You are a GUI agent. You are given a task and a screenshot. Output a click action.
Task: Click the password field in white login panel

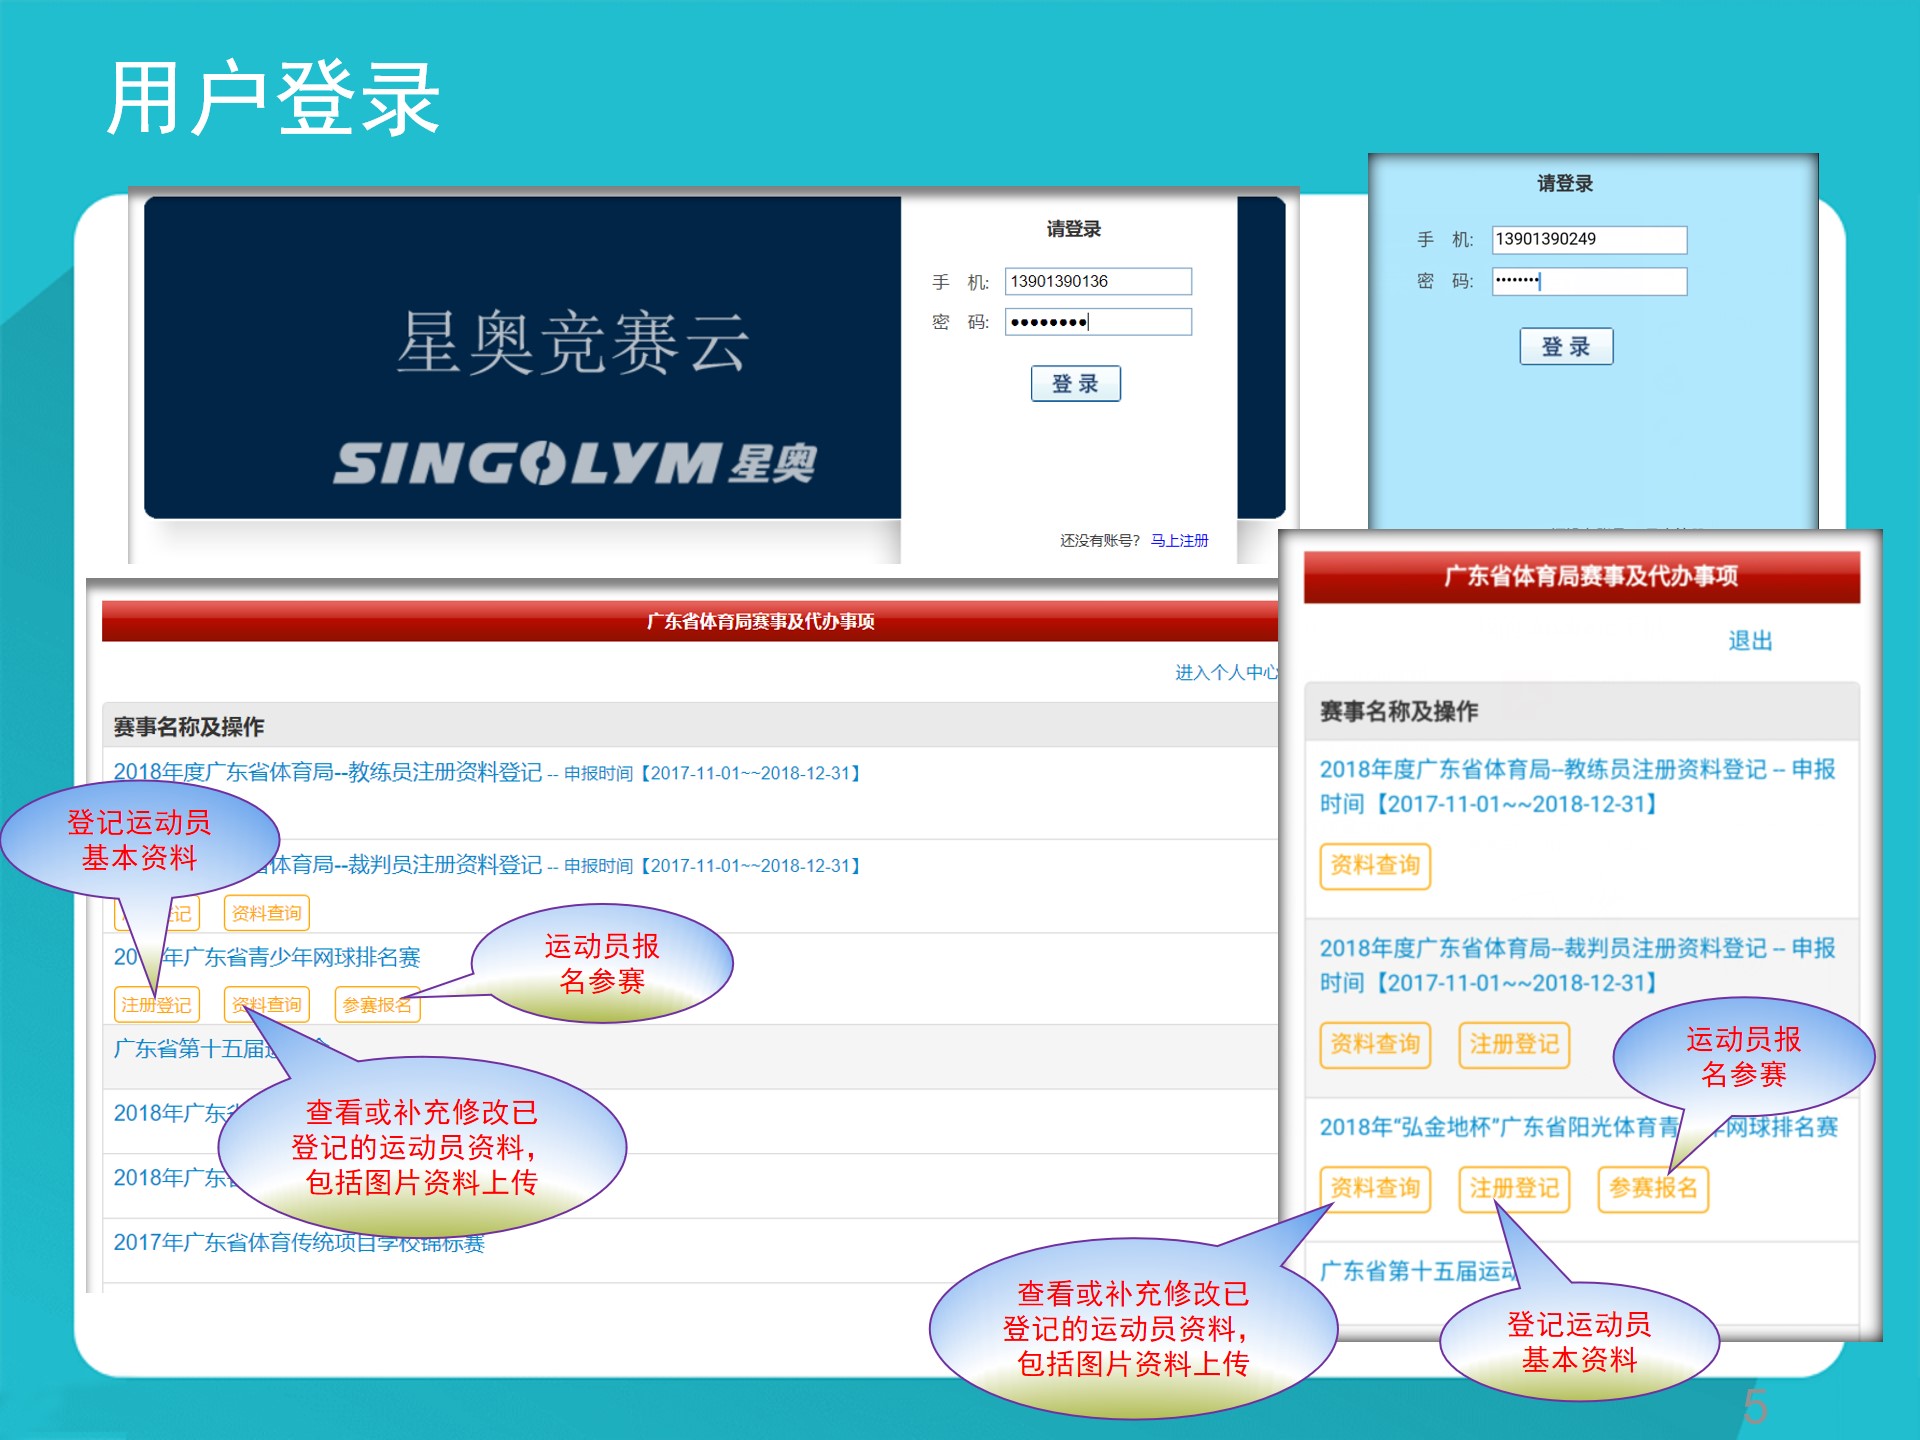point(1097,322)
